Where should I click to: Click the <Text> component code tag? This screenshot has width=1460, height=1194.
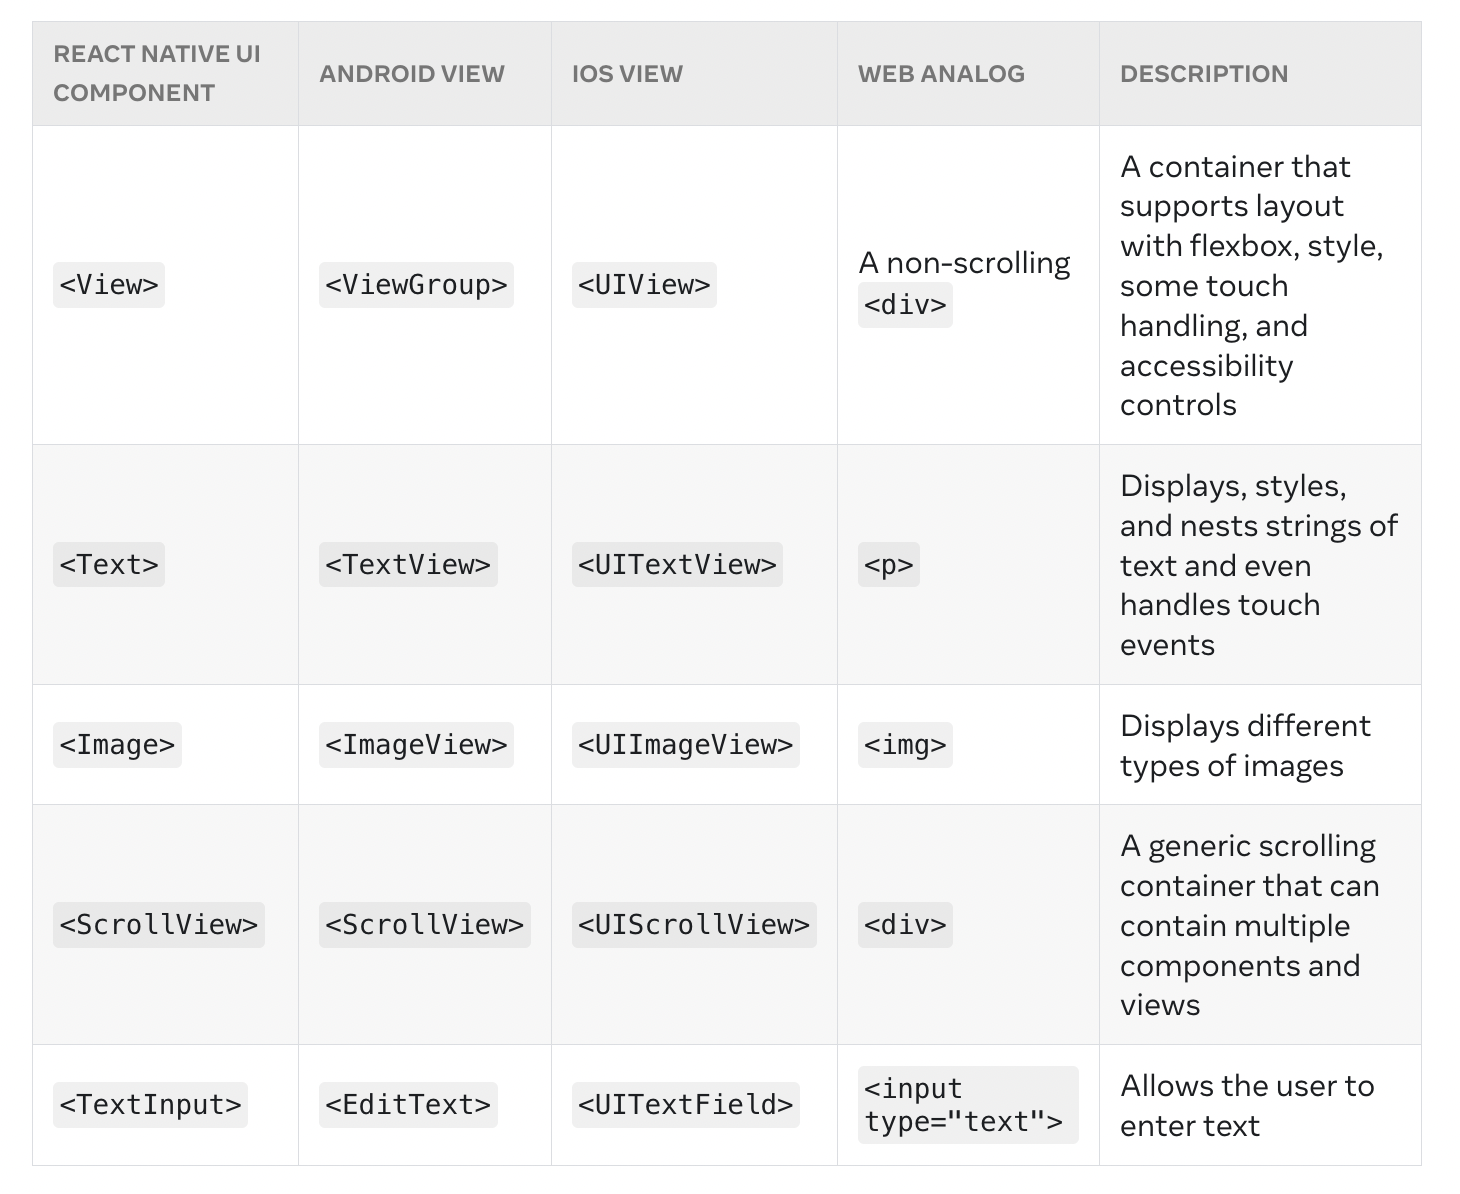pyautogui.click(x=108, y=565)
